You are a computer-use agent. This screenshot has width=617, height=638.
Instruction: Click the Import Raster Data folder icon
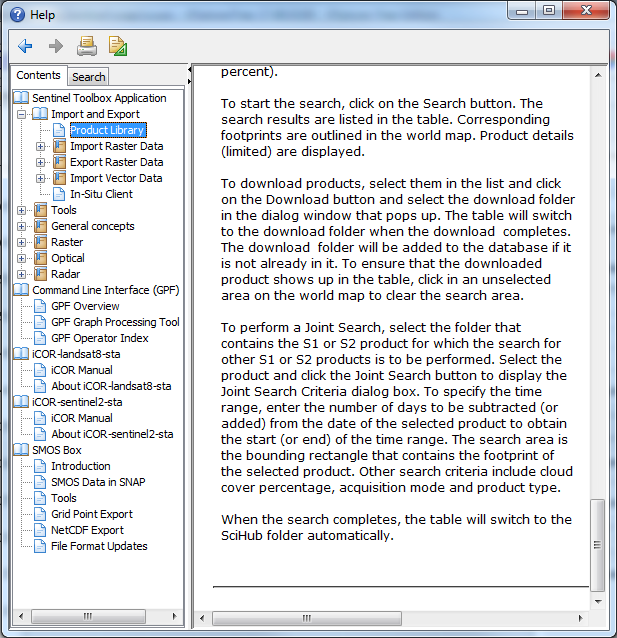point(59,146)
